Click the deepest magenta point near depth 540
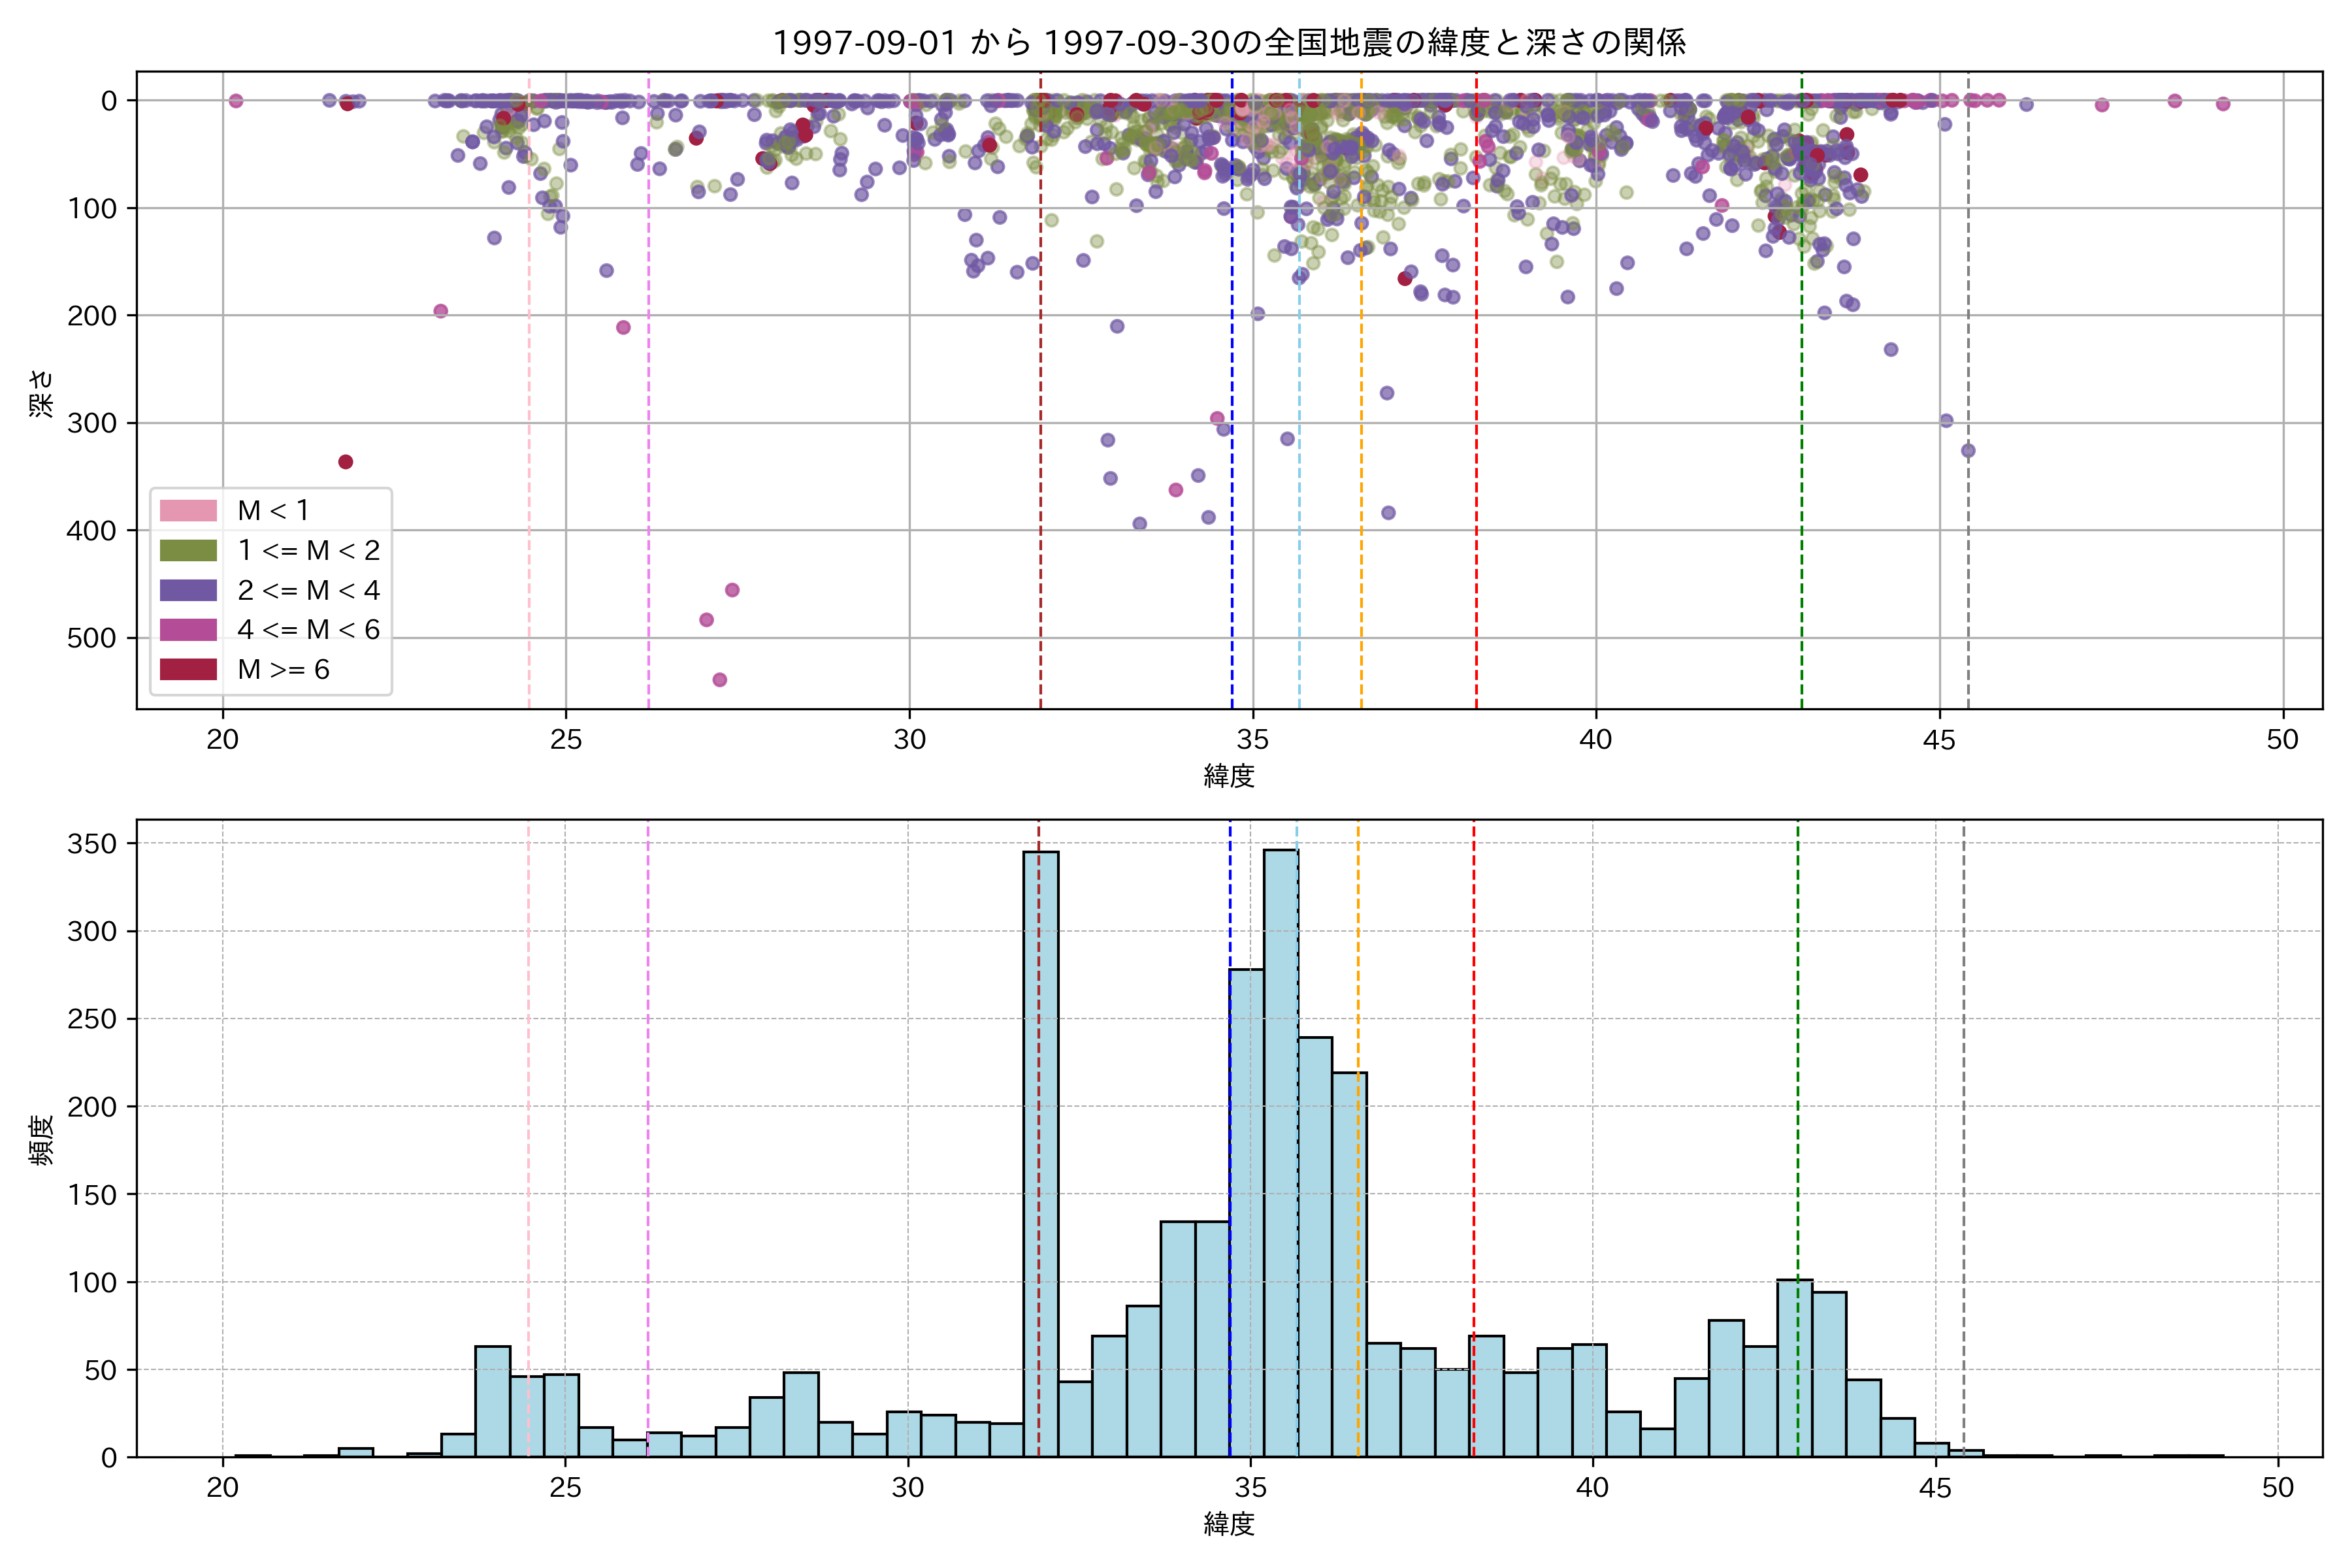Image resolution: width=2352 pixels, height=1568 pixels. [720, 680]
